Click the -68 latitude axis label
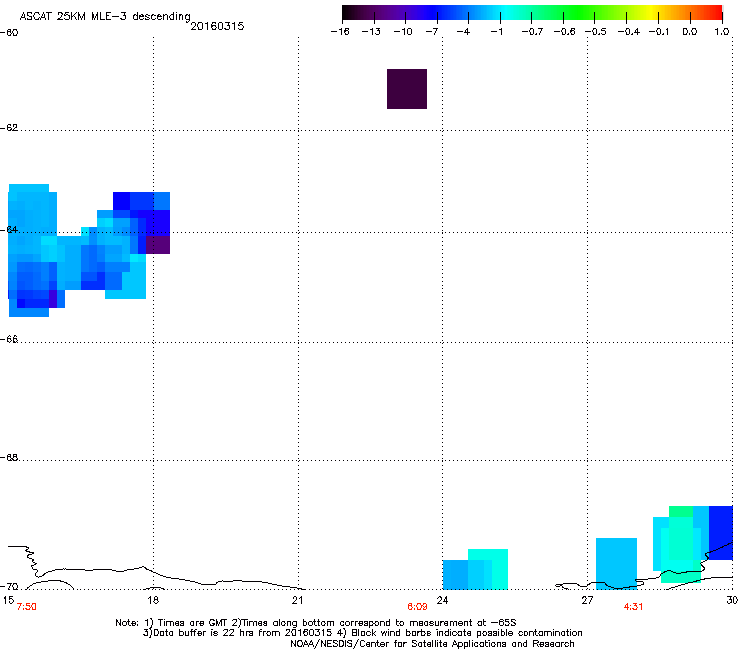 (9, 458)
